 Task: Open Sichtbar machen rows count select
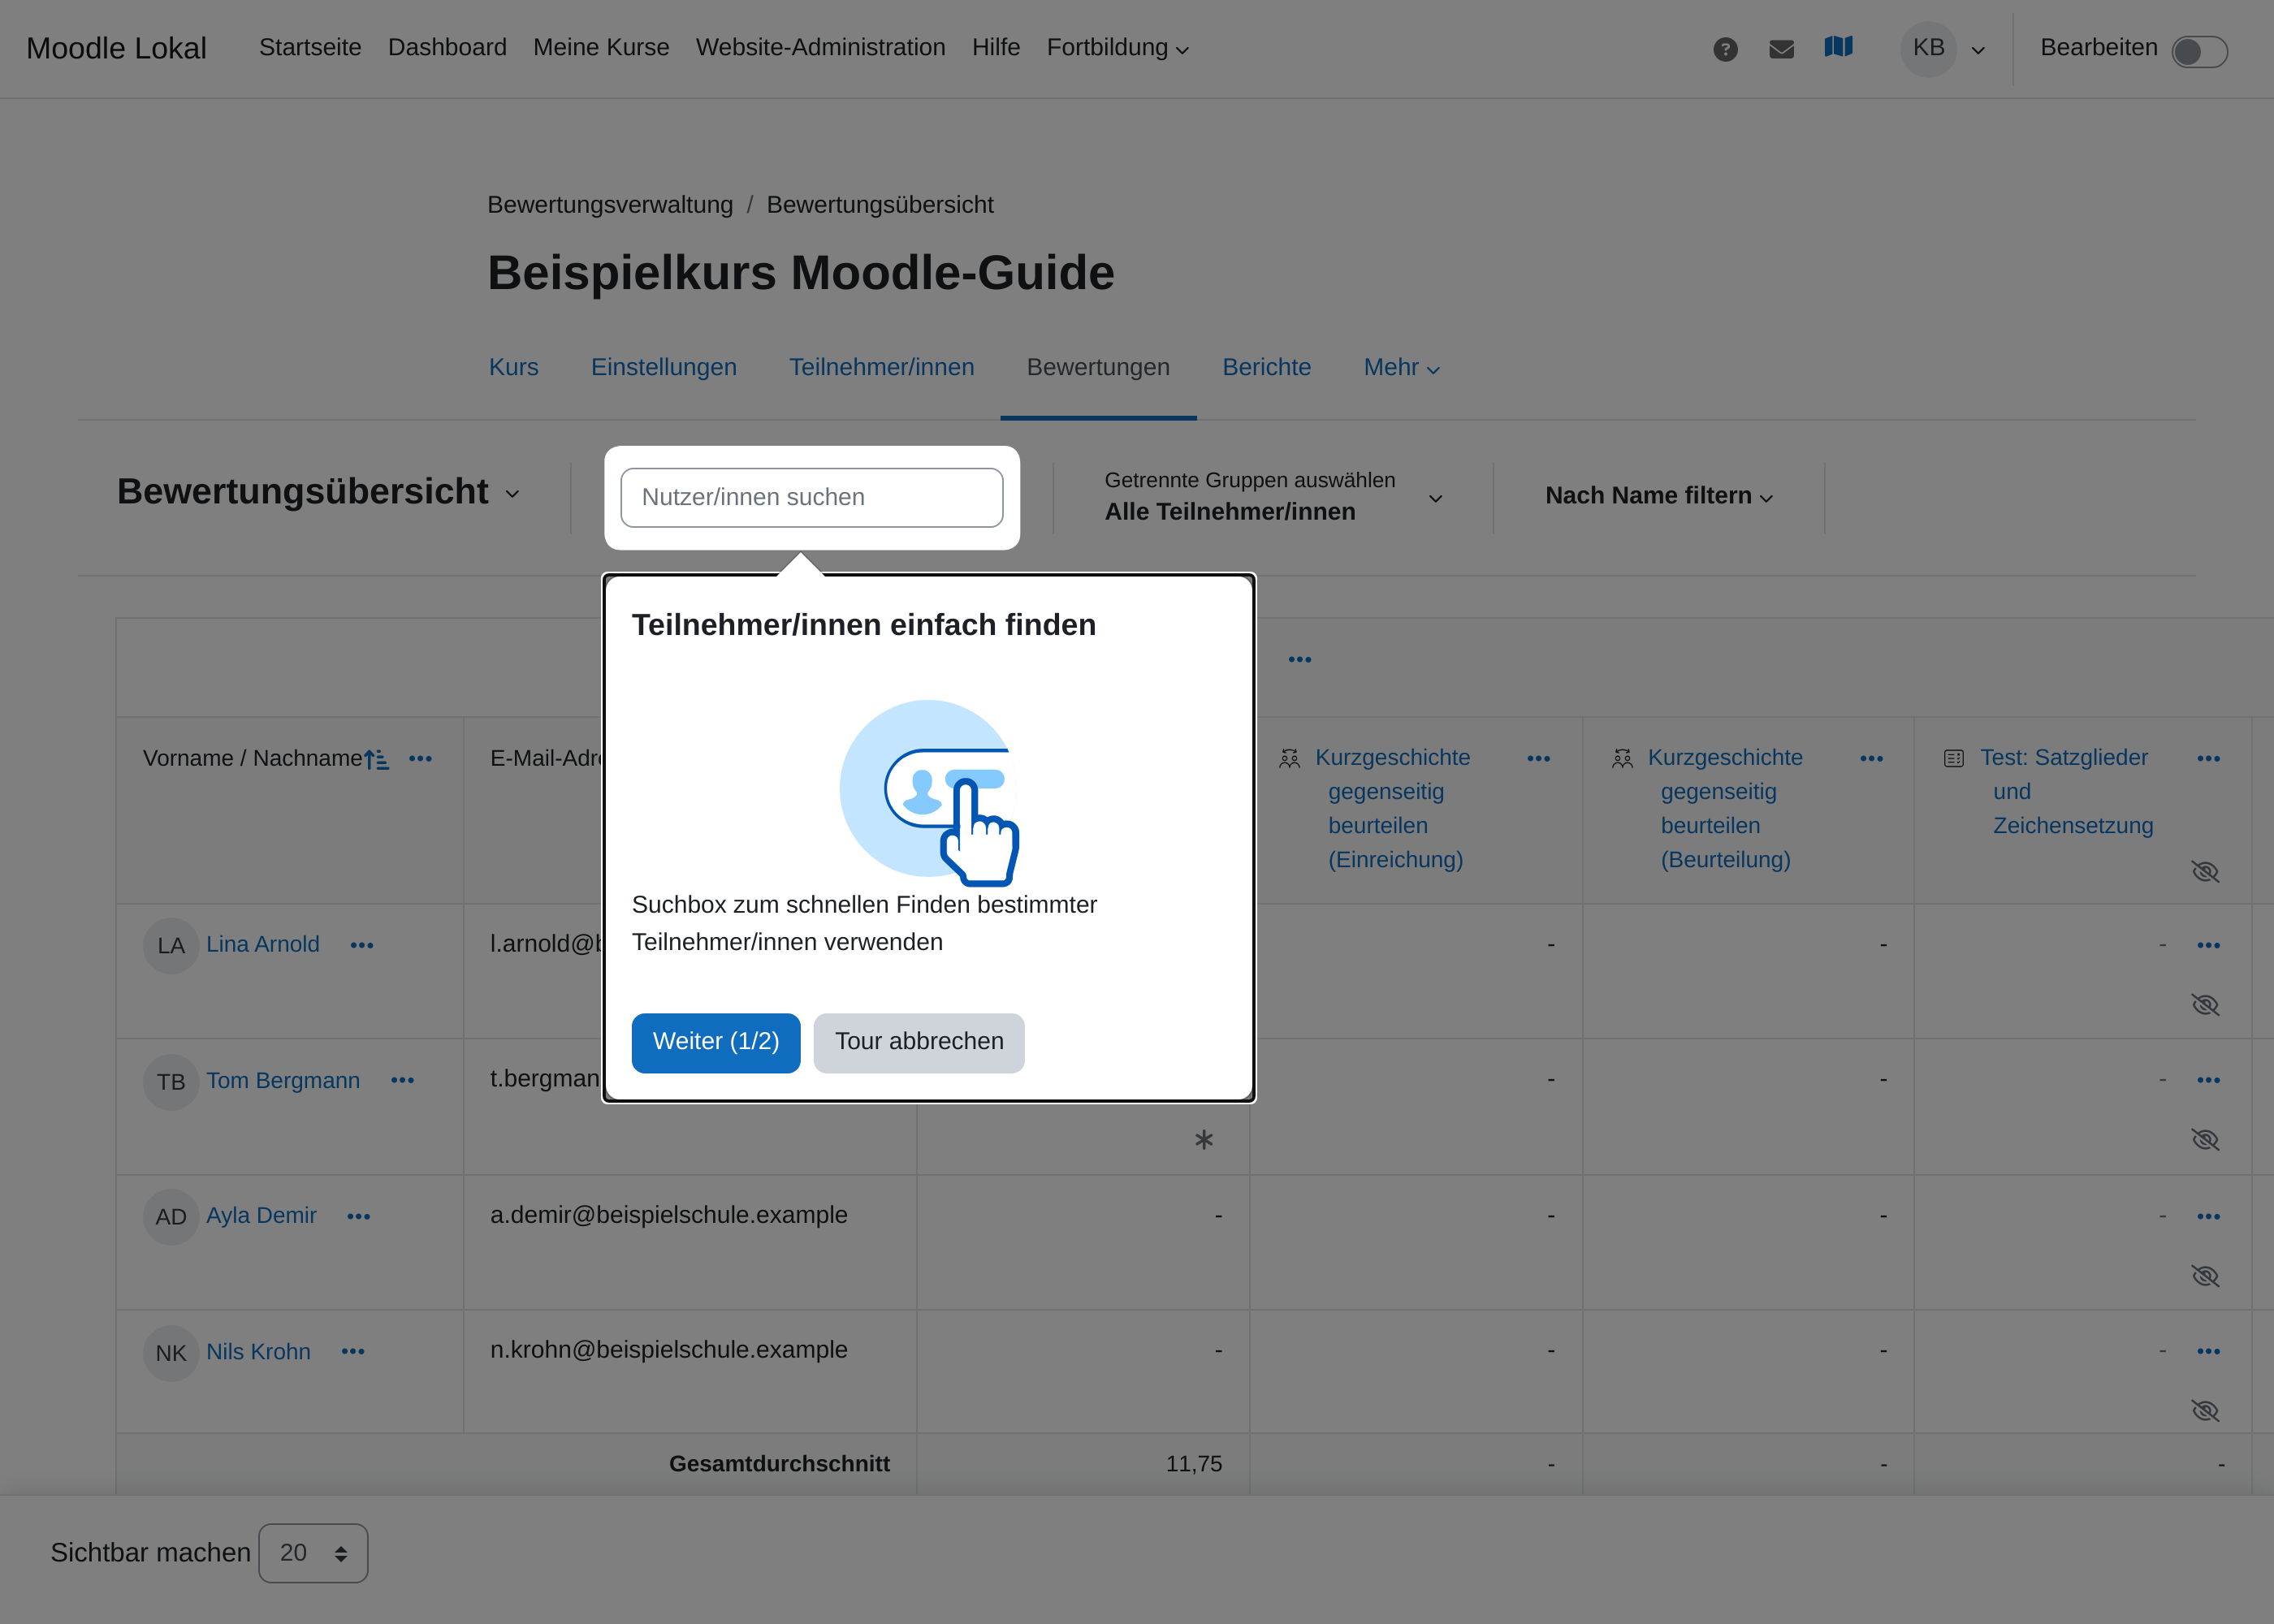[313, 1553]
